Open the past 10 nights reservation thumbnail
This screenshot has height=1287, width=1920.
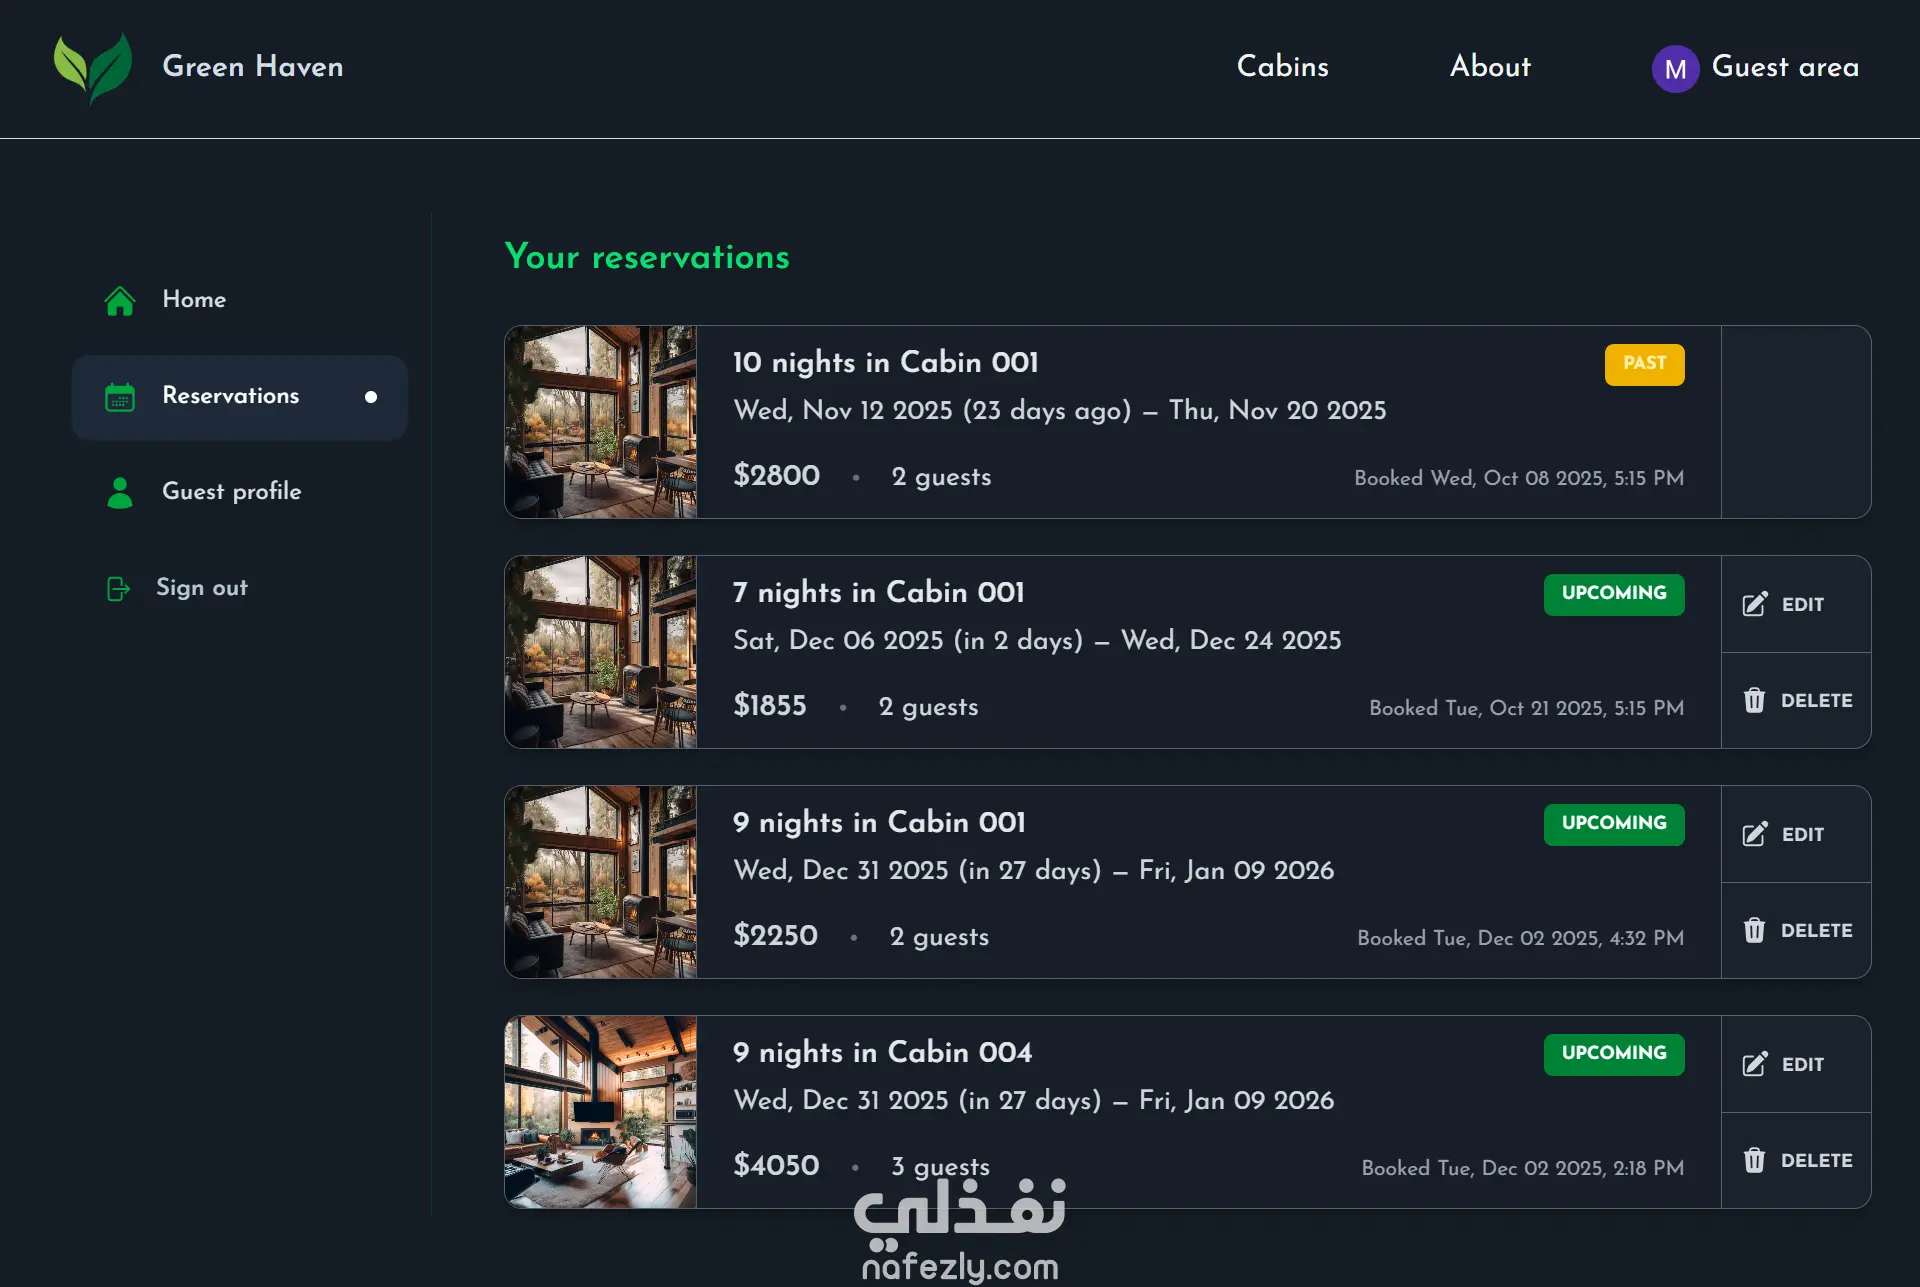(x=601, y=422)
